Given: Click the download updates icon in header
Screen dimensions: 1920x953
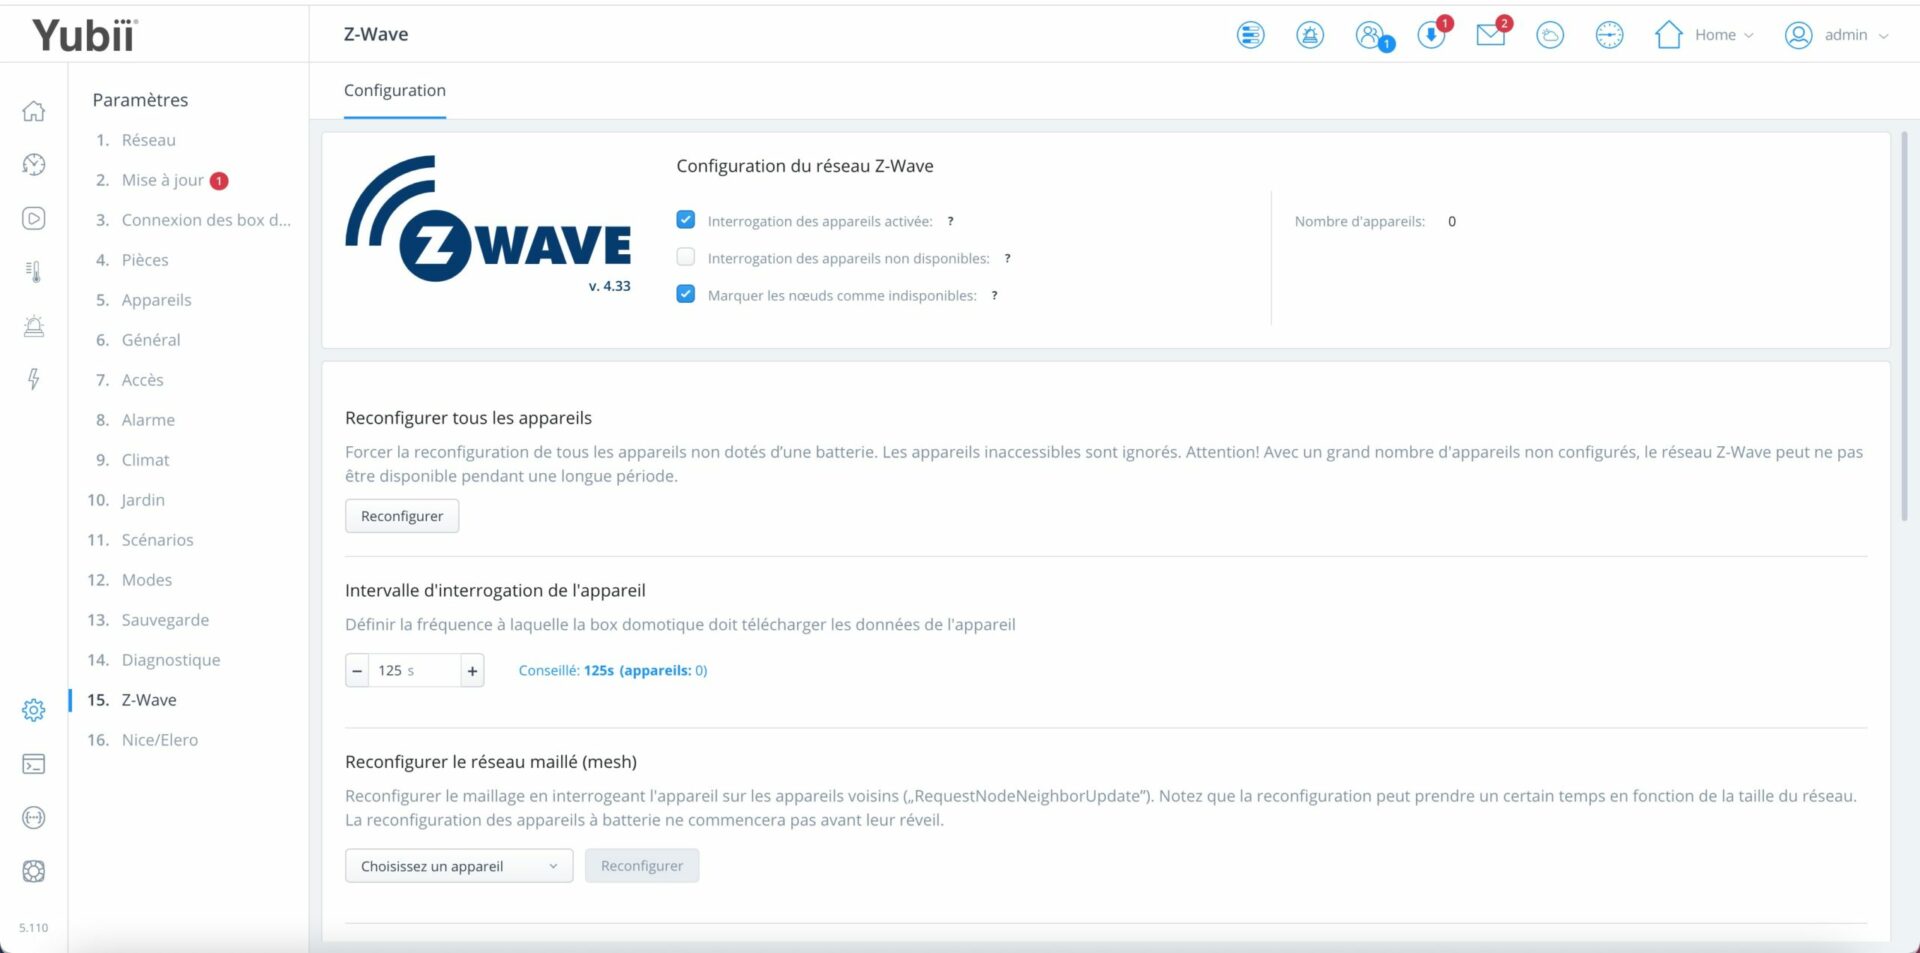Looking at the screenshot, I should [x=1431, y=35].
